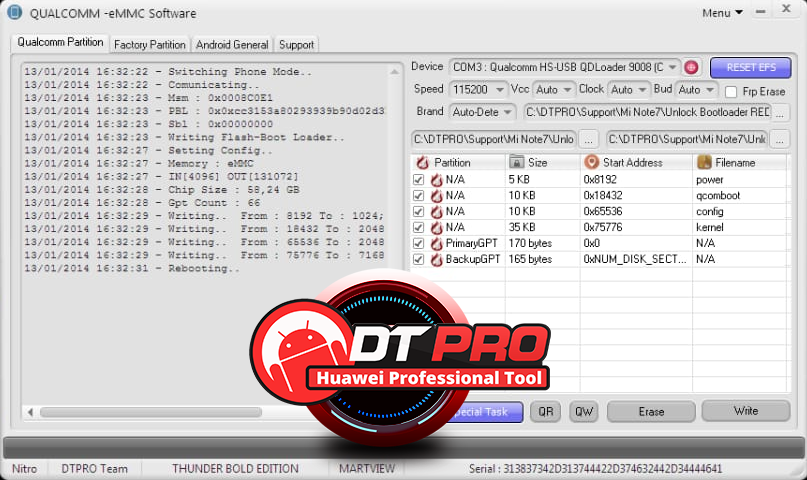Open the Menu dropdown in title bar
807x480 pixels.
click(723, 13)
